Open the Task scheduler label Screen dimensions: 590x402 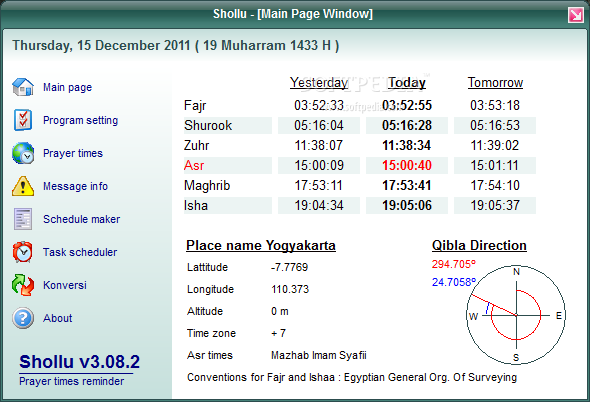pyautogui.click(x=80, y=252)
